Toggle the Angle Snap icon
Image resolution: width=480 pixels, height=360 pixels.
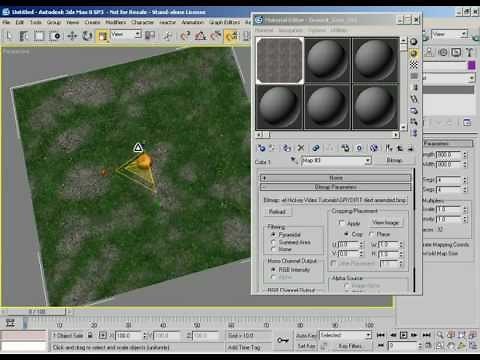[x=201, y=35]
